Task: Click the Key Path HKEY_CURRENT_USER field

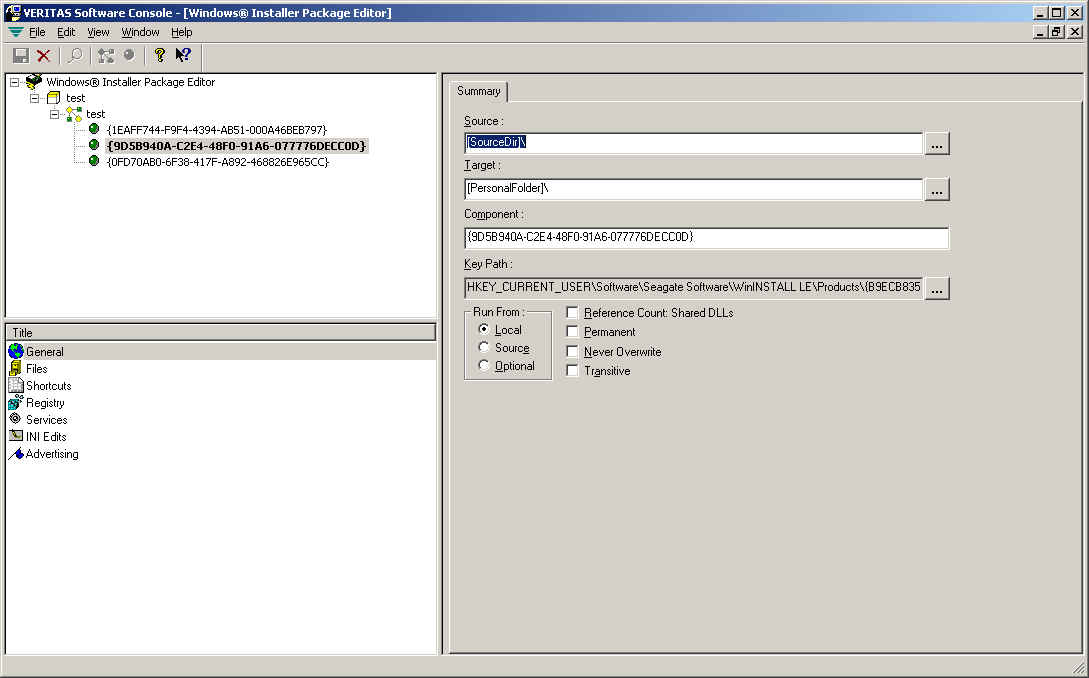Action: [693, 288]
